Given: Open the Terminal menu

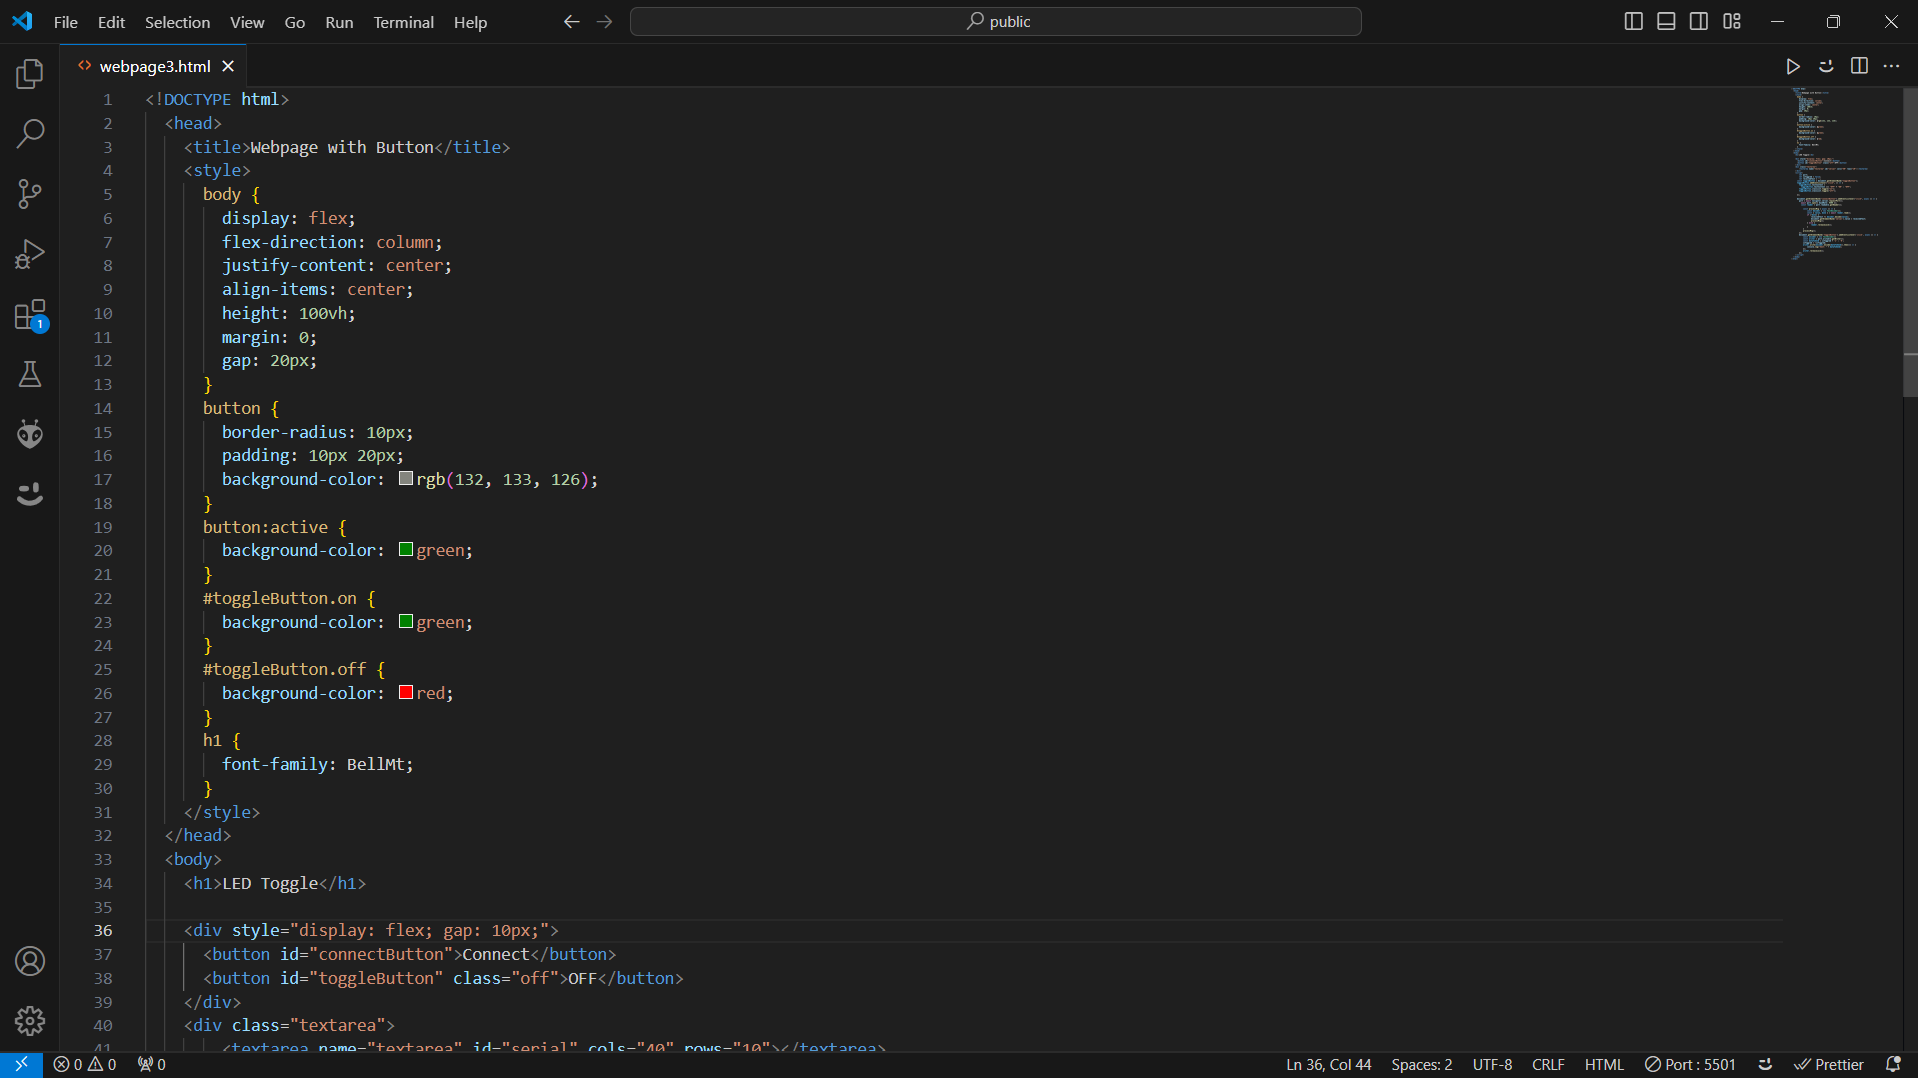Looking at the screenshot, I should 403,22.
